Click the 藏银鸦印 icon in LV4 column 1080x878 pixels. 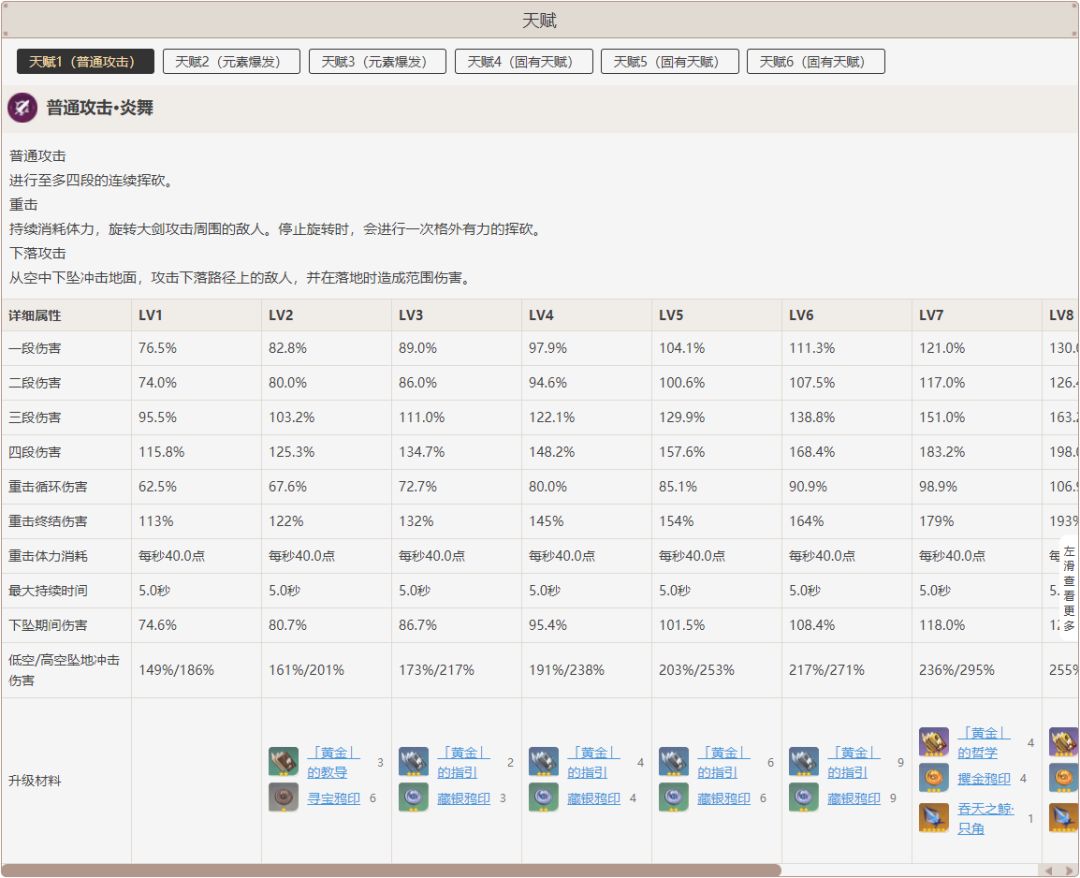[x=543, y=797]
